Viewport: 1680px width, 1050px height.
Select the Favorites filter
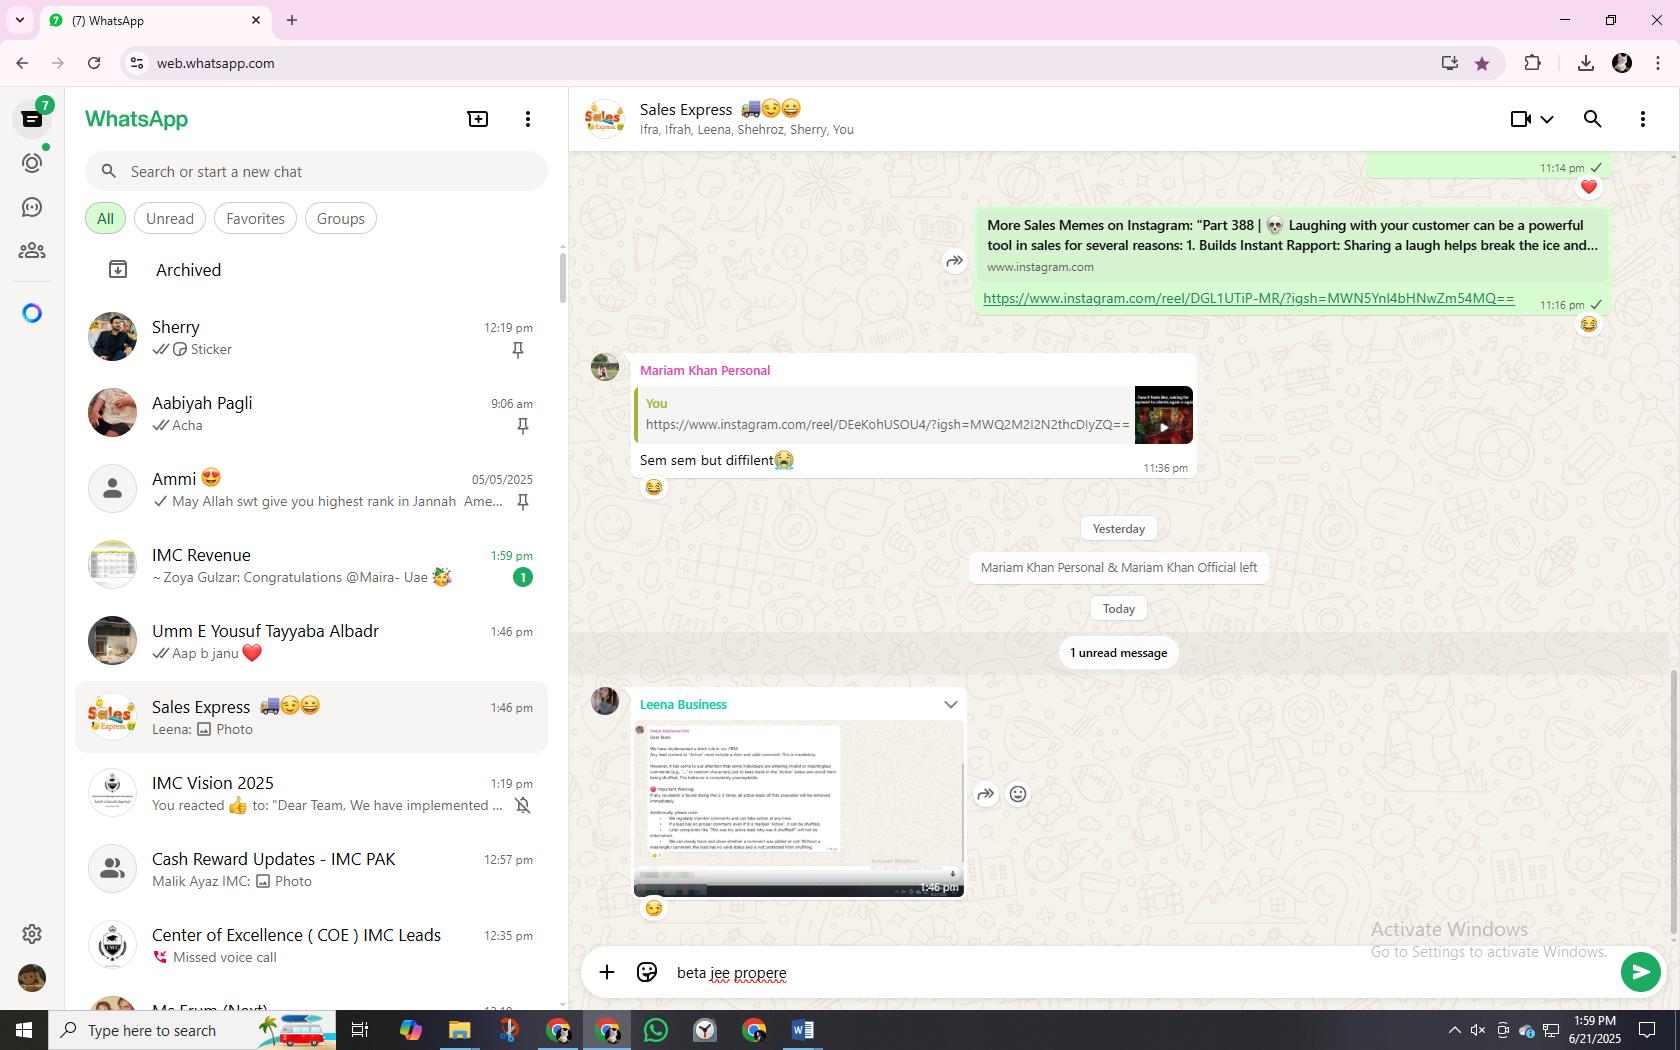coord(255,219)
